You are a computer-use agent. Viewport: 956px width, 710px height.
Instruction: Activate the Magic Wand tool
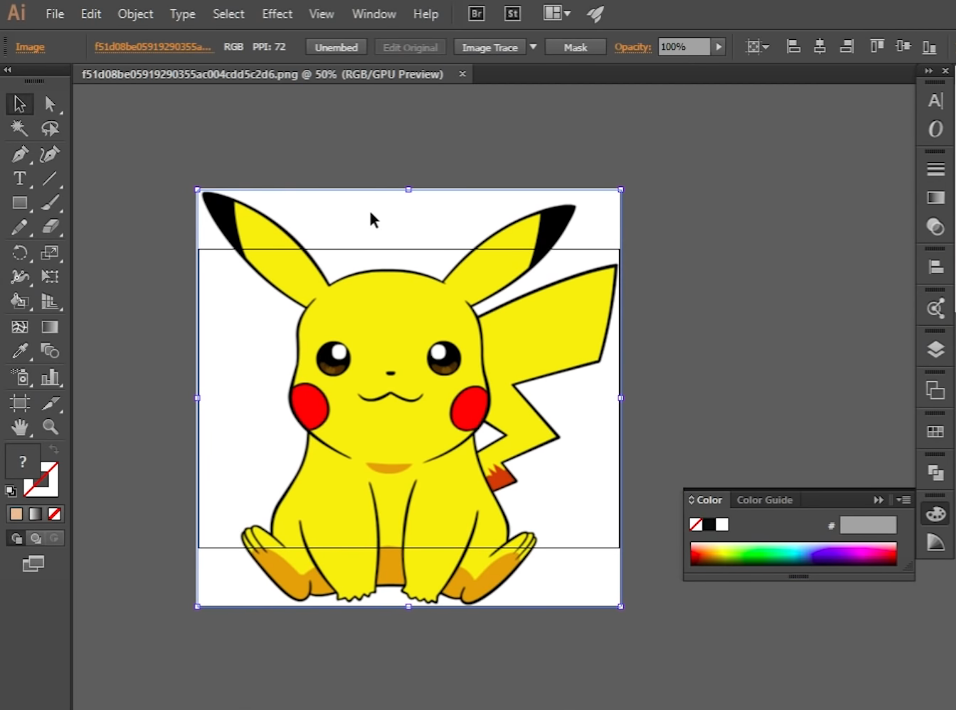[x=20, y=129]
